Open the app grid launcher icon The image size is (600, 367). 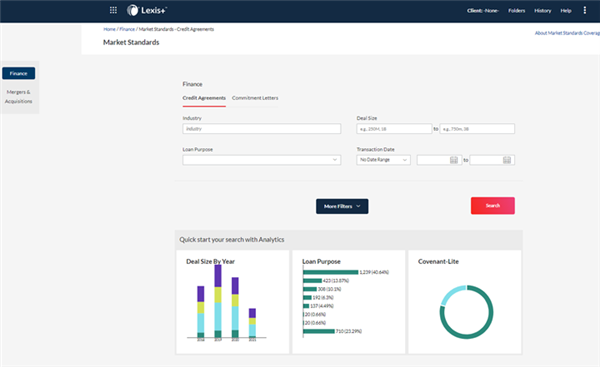coord(113,10)
